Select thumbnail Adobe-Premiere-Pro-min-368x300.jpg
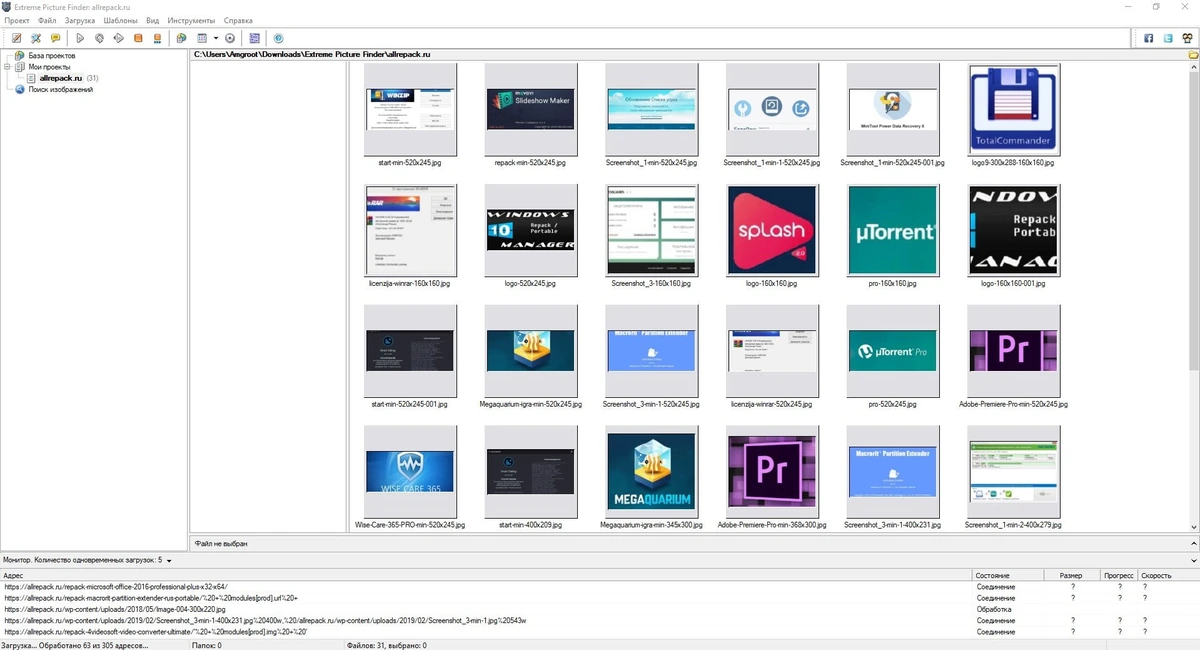Image resolution: width=1200 pixels, height=650 pixels. pyautogui.click(x=772, y=471)
